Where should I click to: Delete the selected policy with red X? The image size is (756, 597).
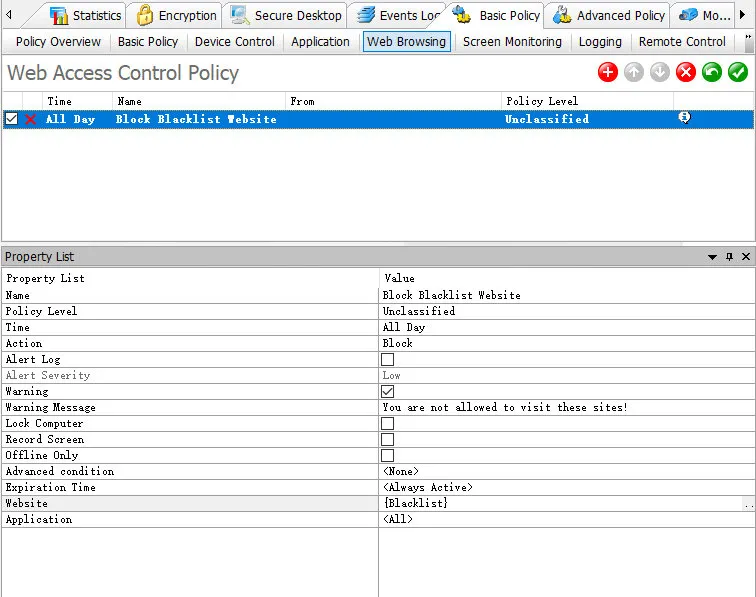[x=685, y=72]
